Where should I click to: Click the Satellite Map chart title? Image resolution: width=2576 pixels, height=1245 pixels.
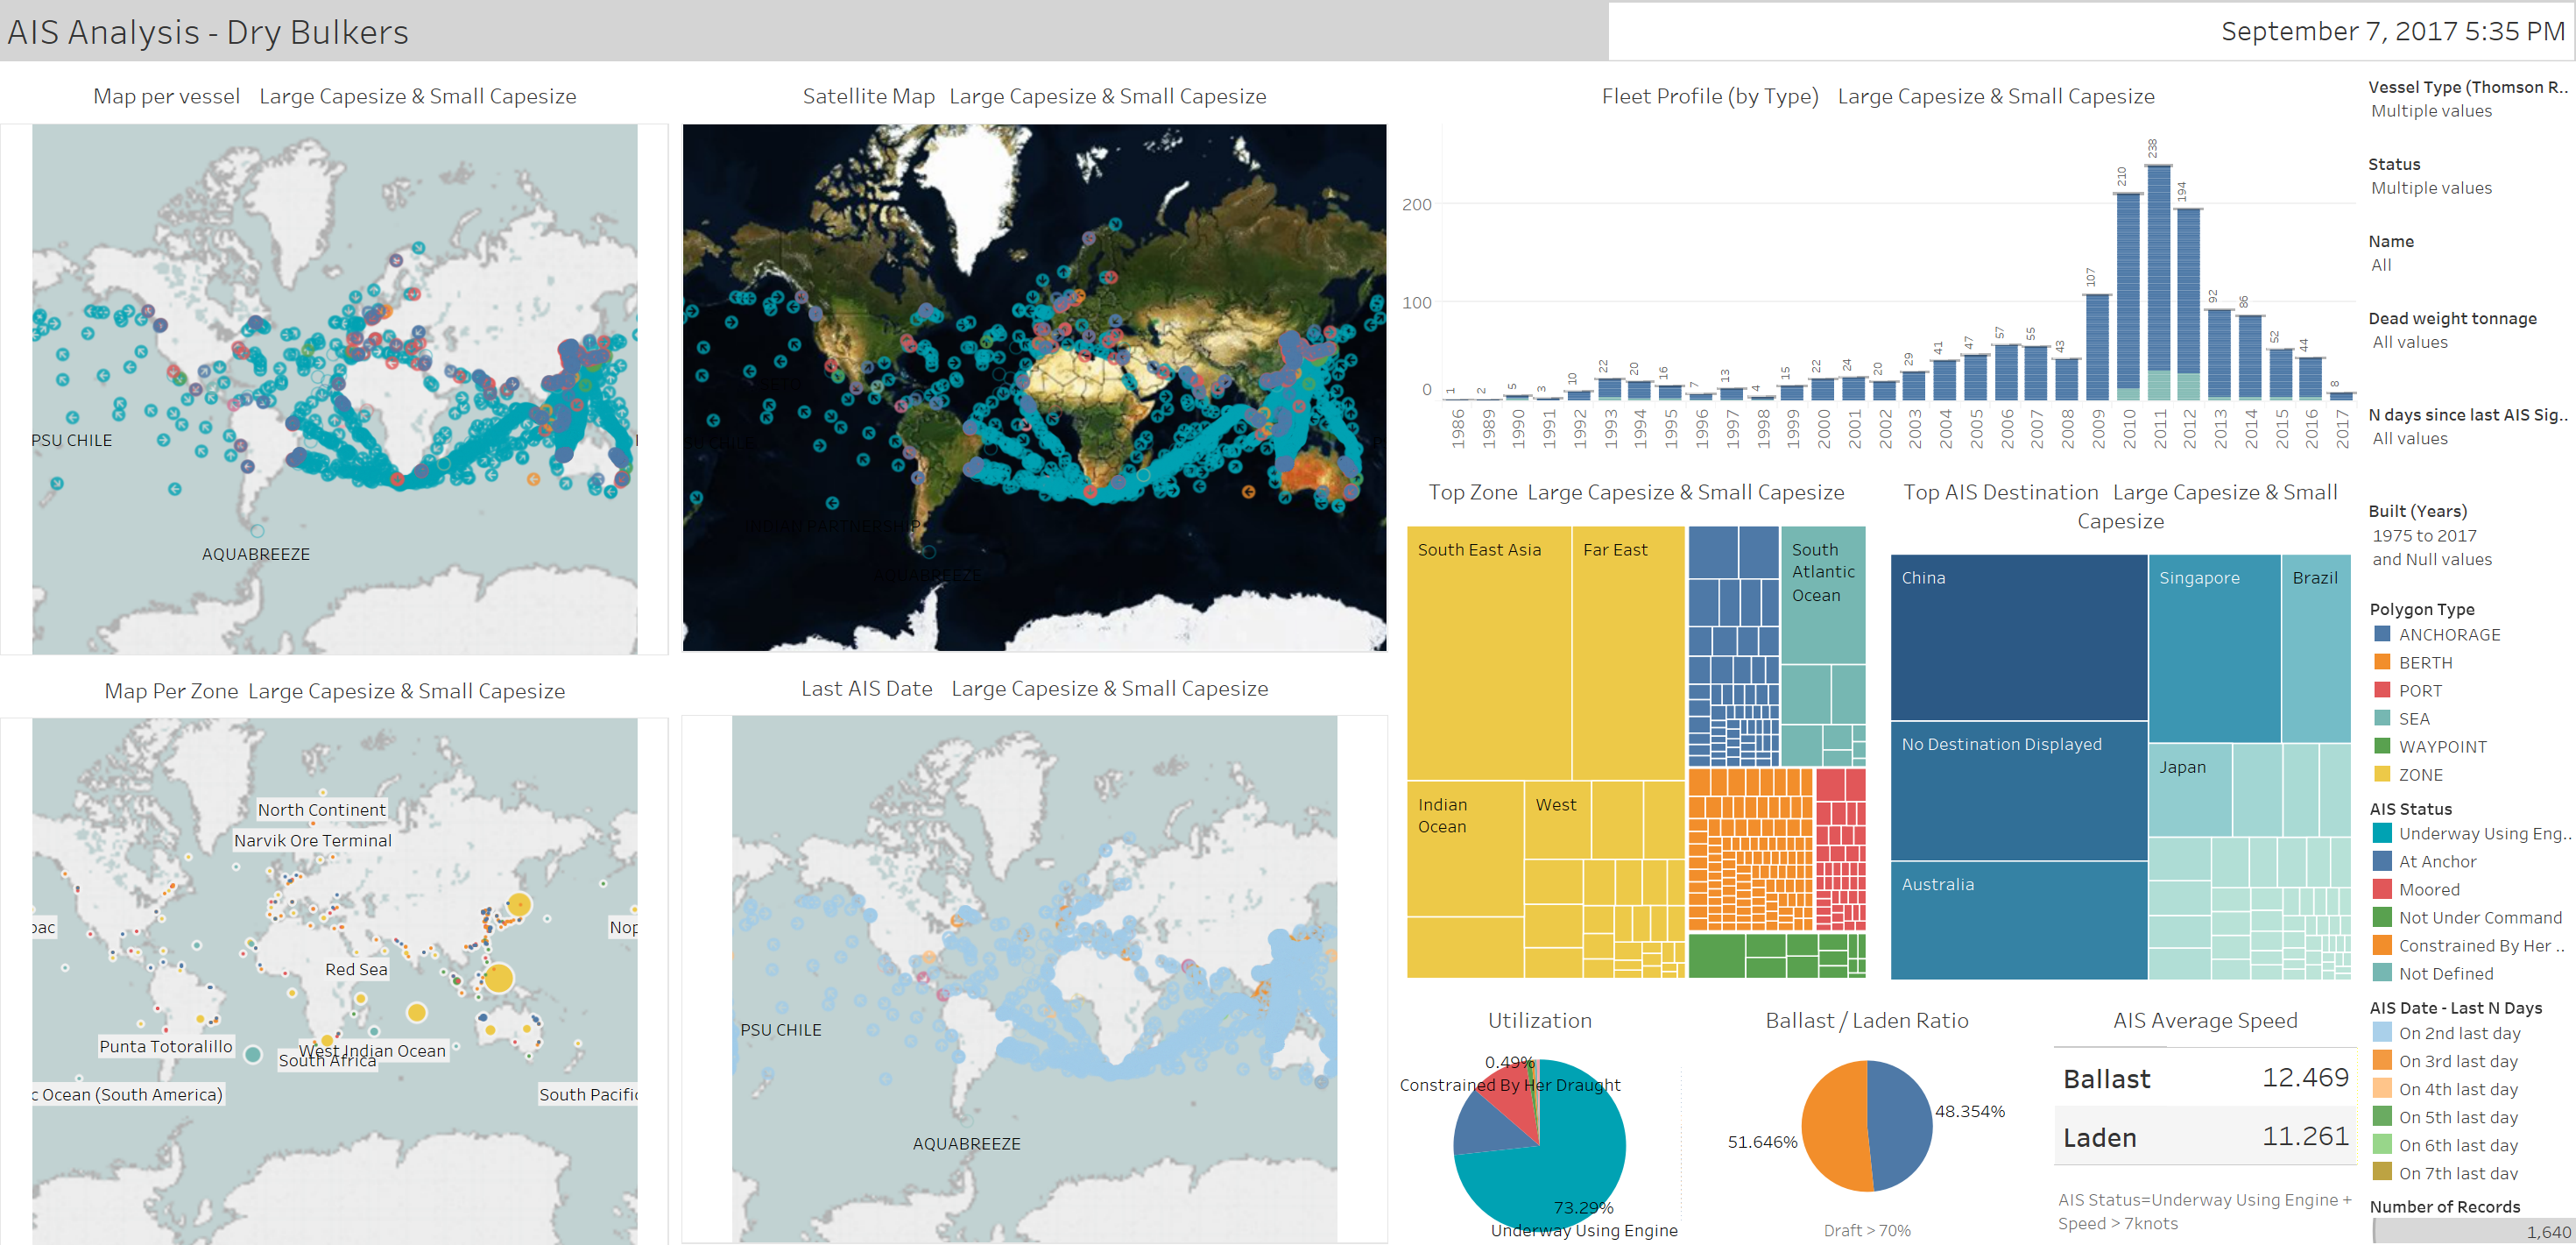(1034, 96)
